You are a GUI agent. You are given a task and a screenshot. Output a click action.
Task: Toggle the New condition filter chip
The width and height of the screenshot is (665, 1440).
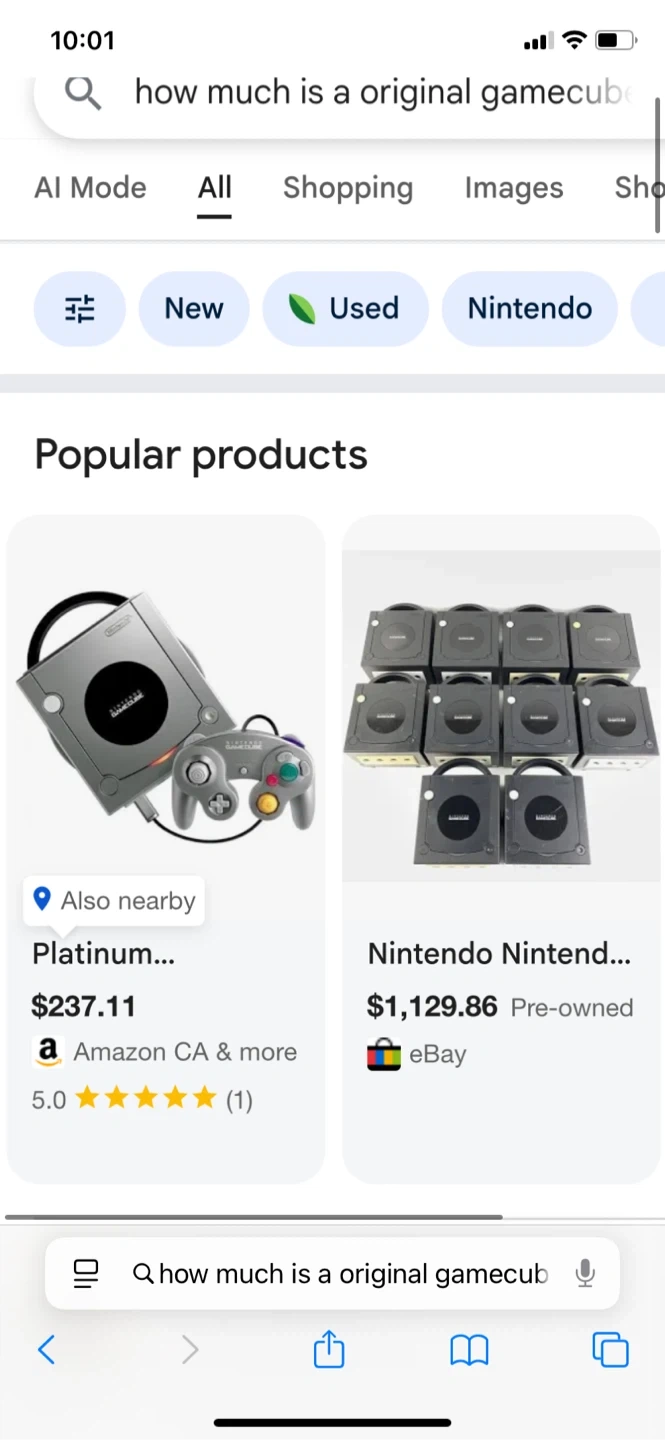[194, 309]
